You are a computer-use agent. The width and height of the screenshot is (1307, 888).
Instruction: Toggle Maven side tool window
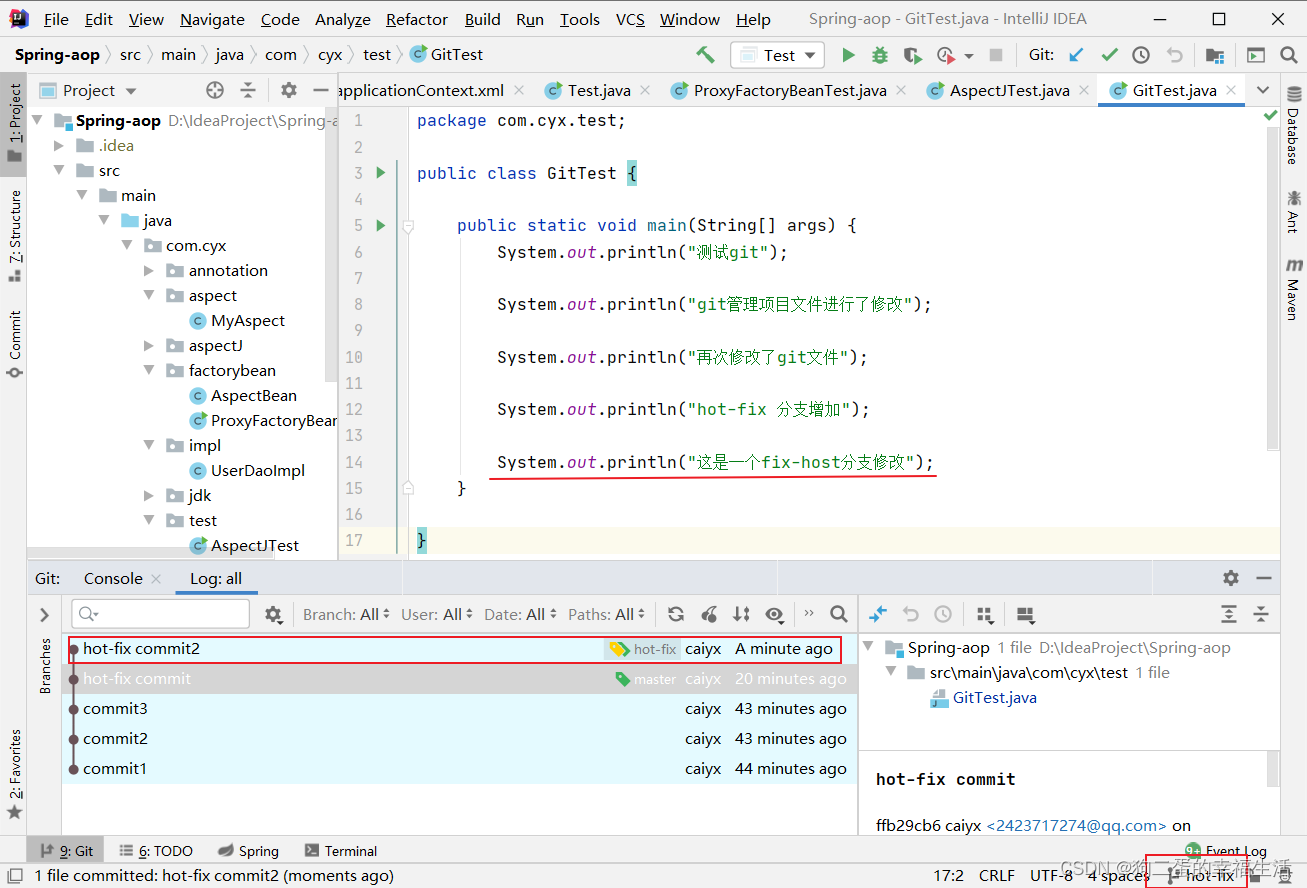[x=1293, y=289]
